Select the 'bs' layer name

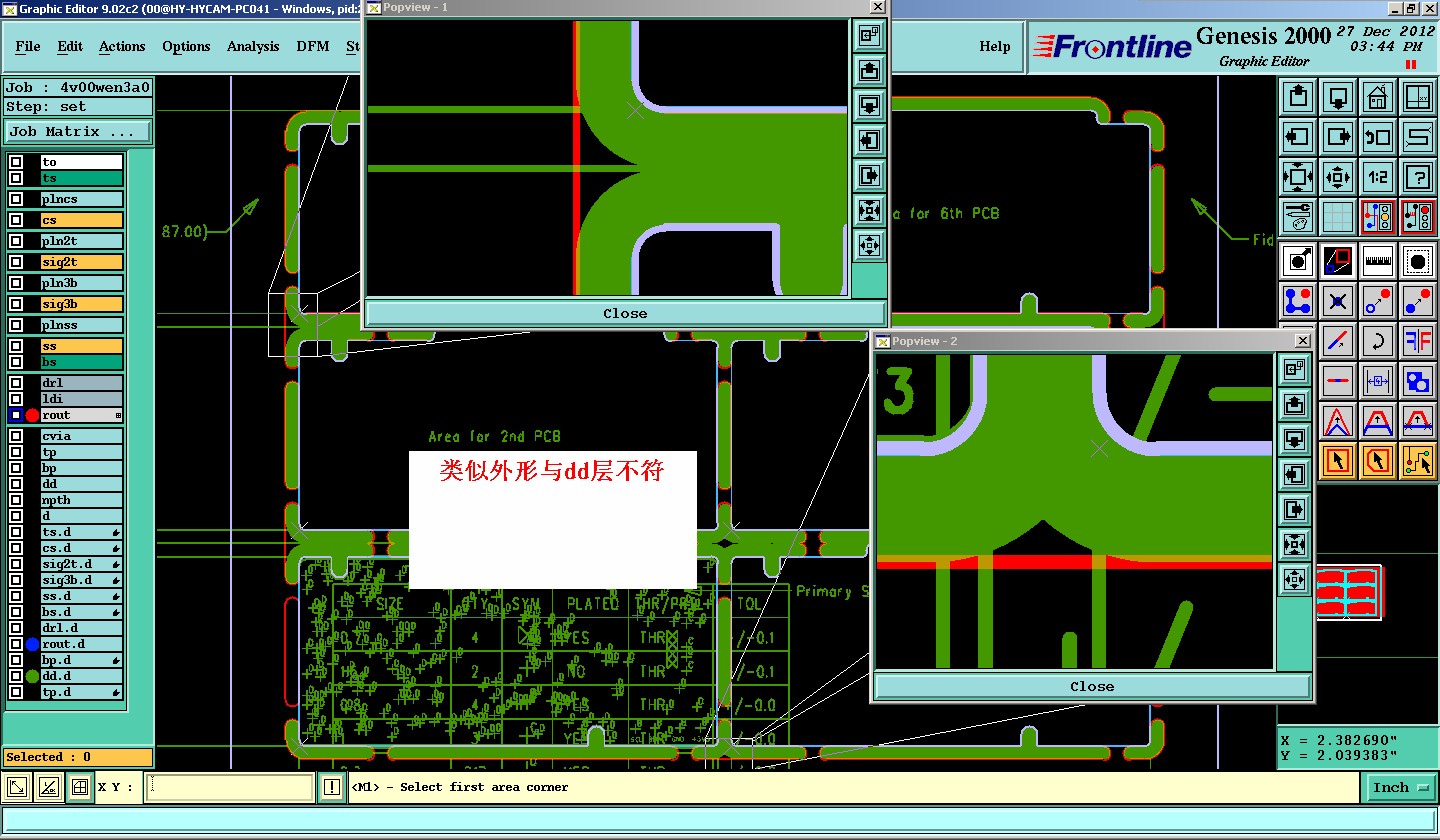[81, 362]
